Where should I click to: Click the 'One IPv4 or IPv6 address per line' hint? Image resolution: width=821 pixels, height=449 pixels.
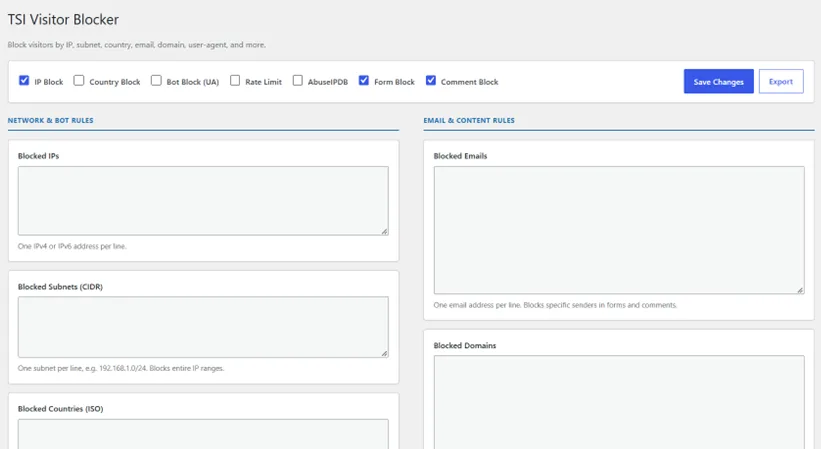(x=72, y=246)
